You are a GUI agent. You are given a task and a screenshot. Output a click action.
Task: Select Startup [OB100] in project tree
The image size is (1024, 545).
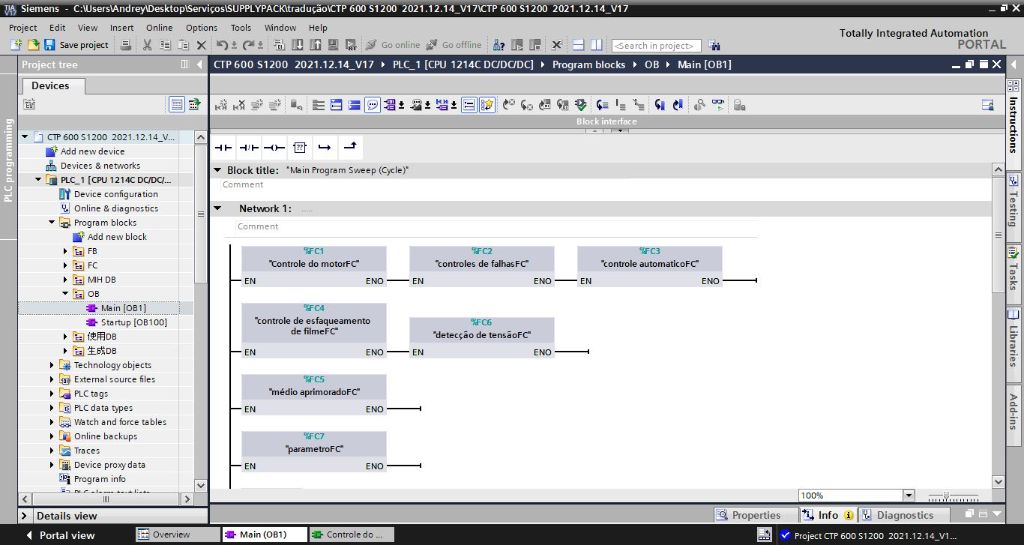(x=133, y=322)
